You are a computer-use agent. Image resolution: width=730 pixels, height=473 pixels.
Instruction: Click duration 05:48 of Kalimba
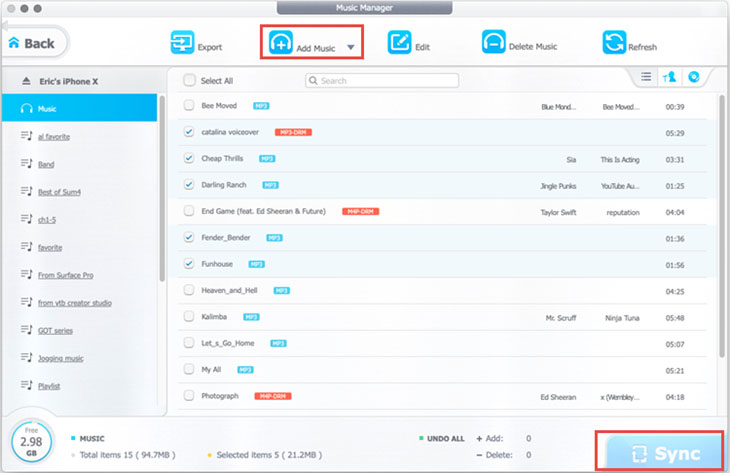[x=675, y=318]
